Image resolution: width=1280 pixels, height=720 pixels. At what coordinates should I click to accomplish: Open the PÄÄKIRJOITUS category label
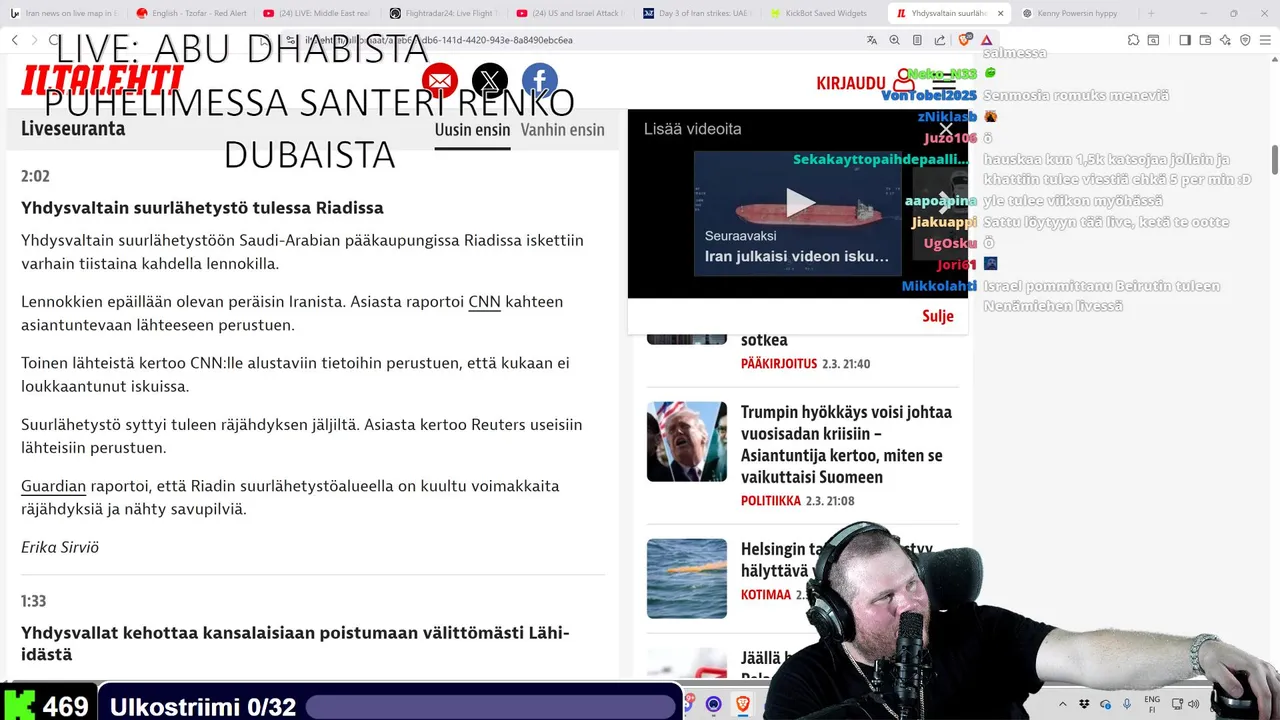point(779,364)
